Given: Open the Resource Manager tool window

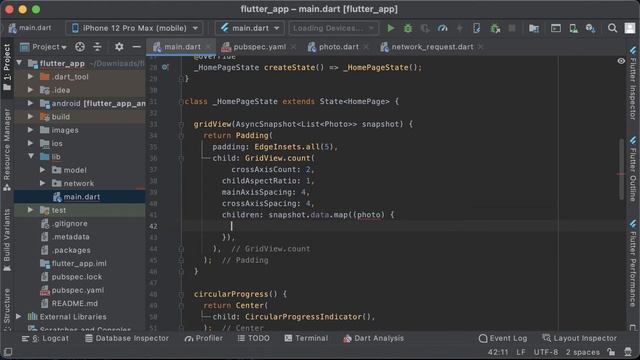Looking at the screenshot, I should pos(7,150).
